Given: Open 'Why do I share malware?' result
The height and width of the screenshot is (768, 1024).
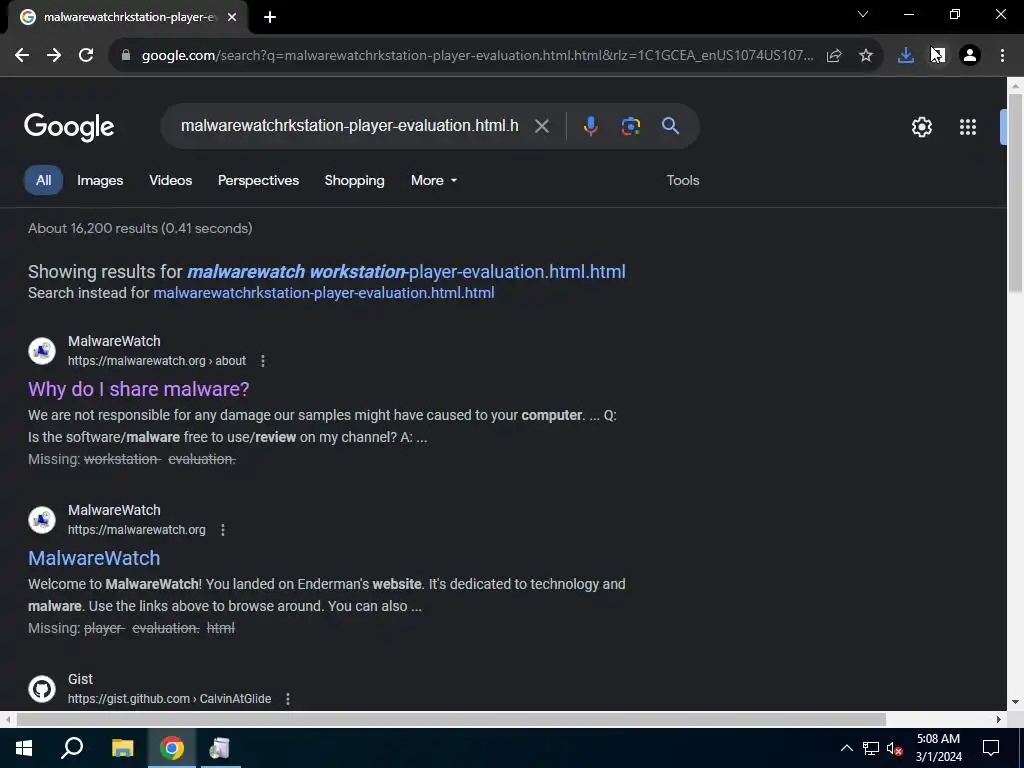Looking at the screenshot, I should point(138,389).
